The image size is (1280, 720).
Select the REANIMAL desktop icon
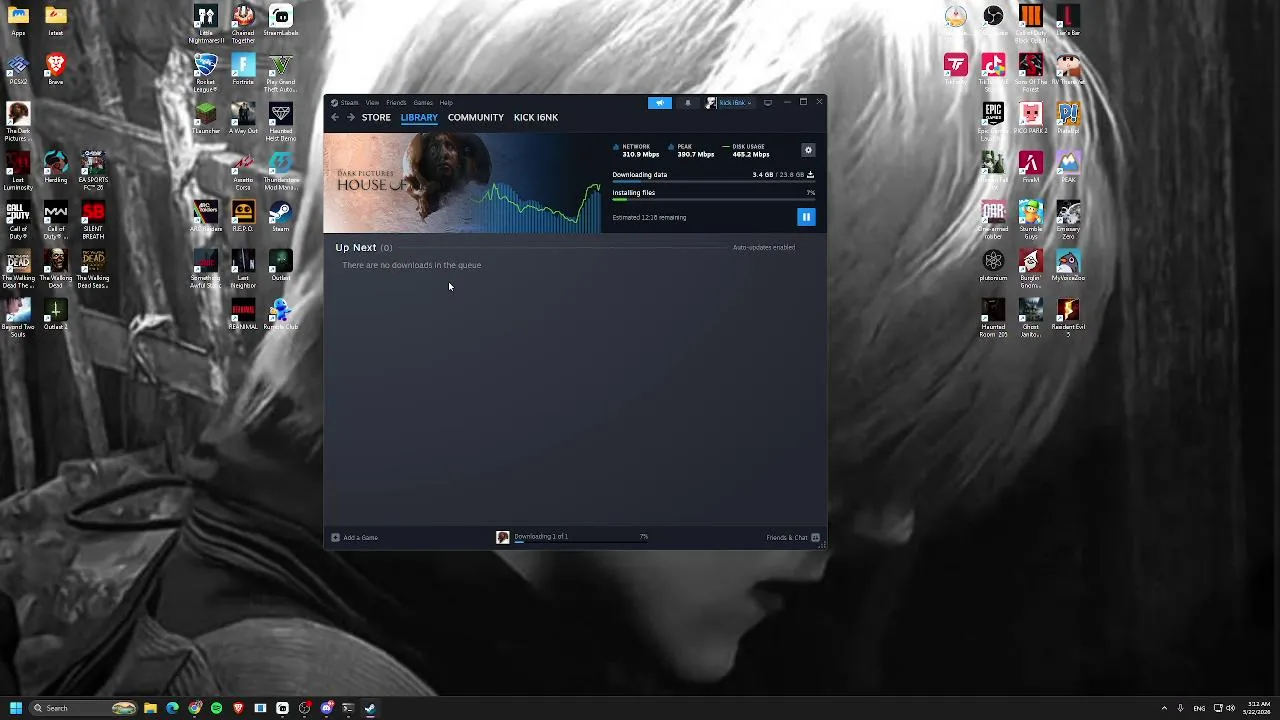[x=243, y=315]
